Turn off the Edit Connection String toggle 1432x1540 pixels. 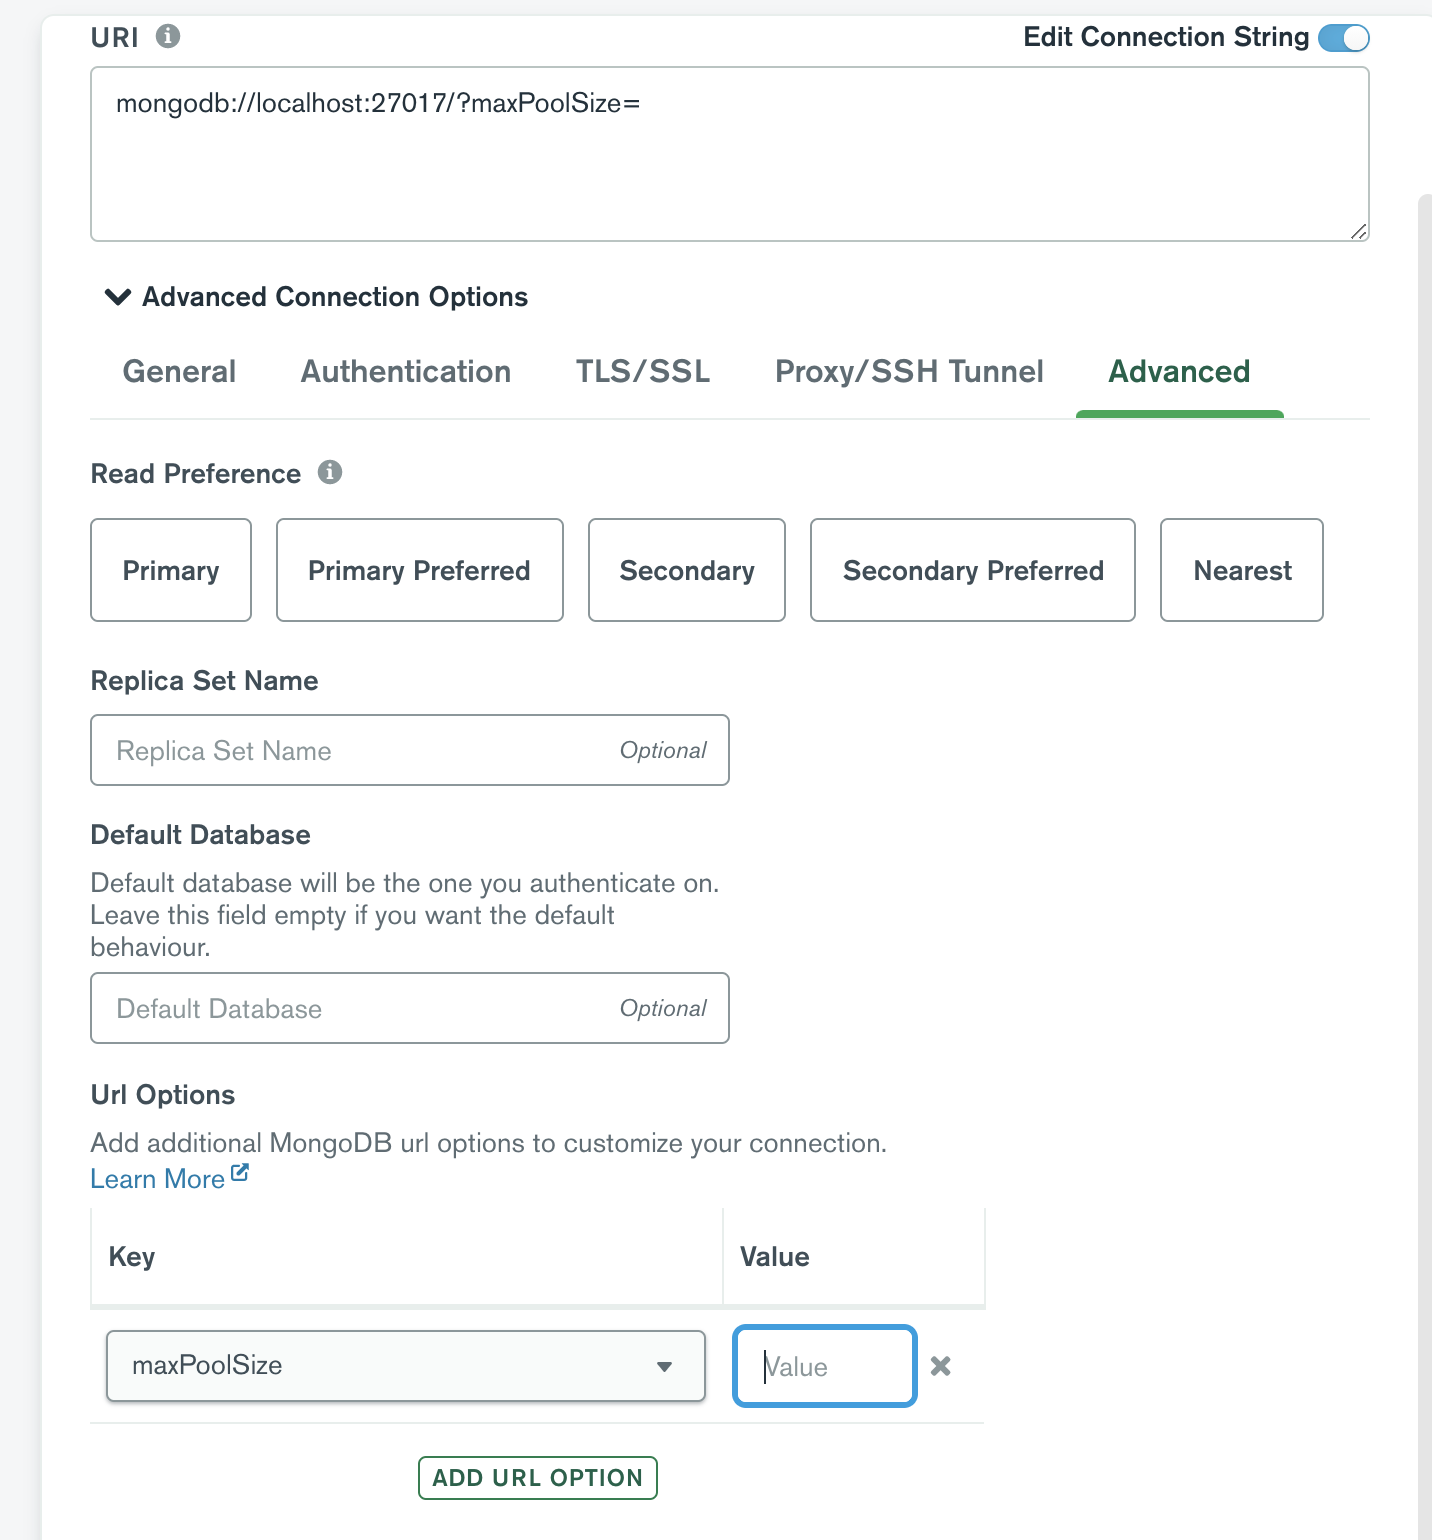click(1343, 38)
